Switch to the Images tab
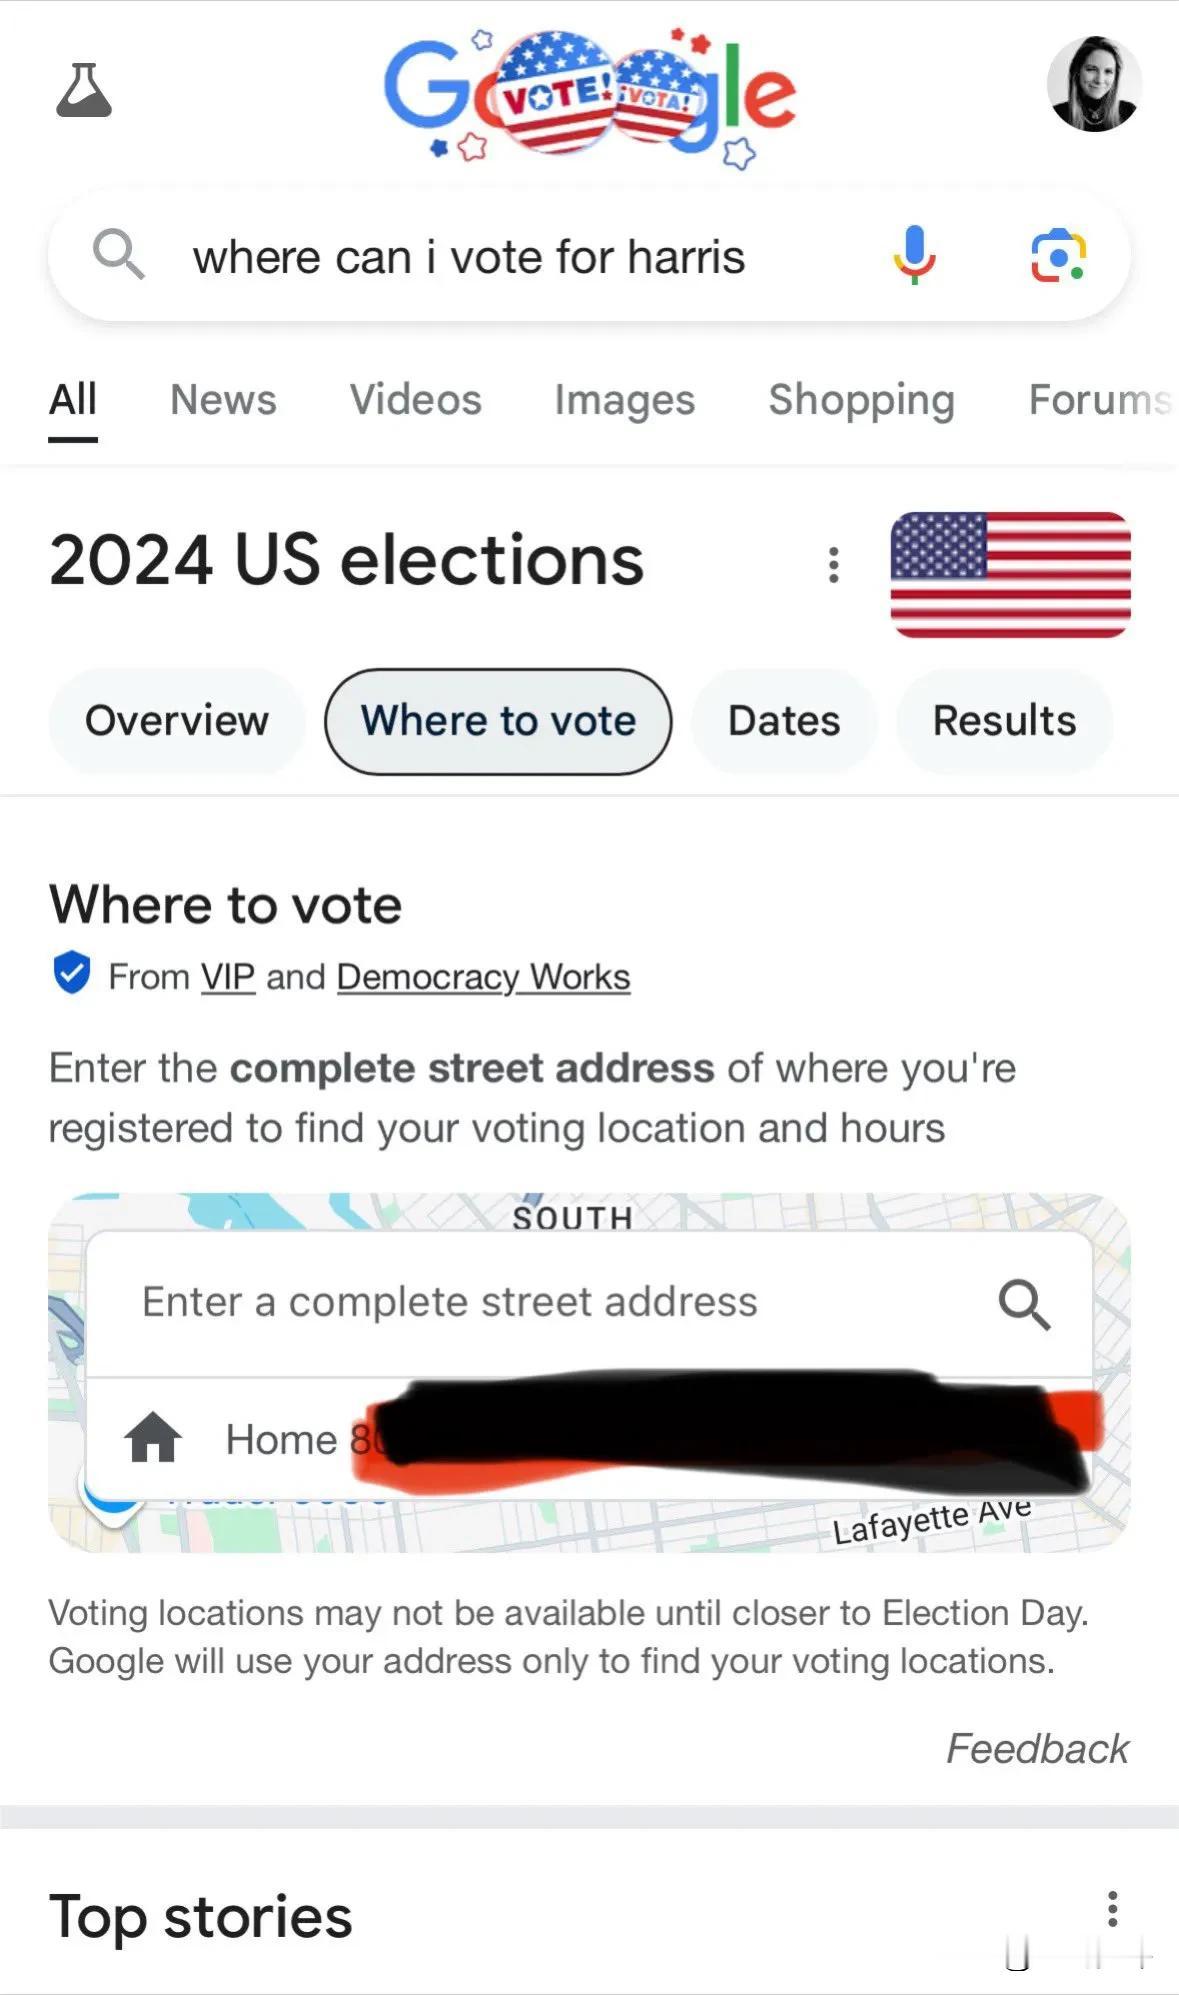 (x=625, y=400)
